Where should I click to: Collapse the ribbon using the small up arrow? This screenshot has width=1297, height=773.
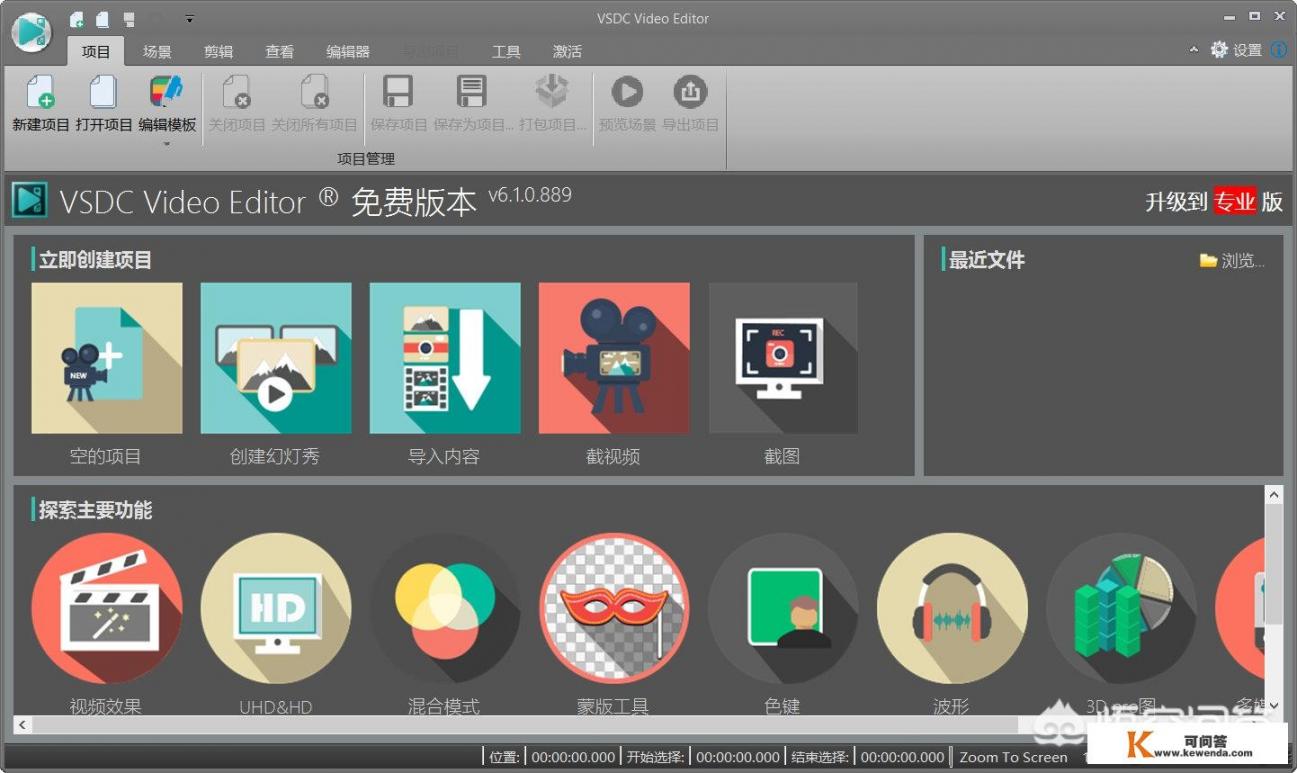[x=1193, y=50]
